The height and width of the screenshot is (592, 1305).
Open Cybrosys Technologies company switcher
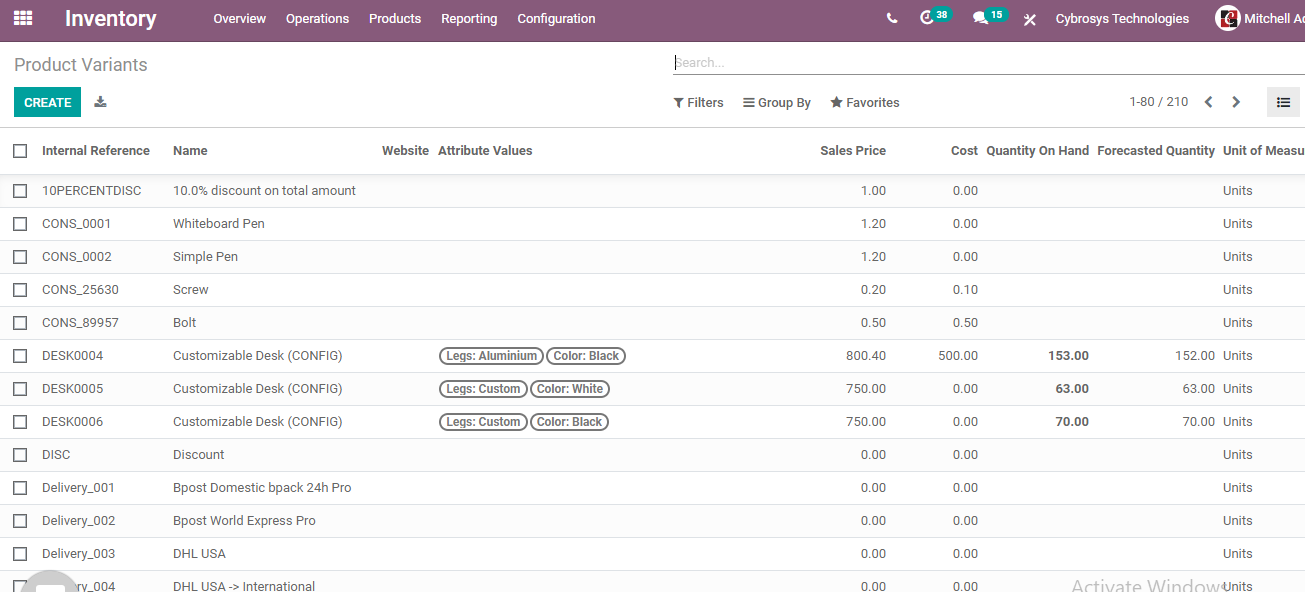coord(1122,19)
